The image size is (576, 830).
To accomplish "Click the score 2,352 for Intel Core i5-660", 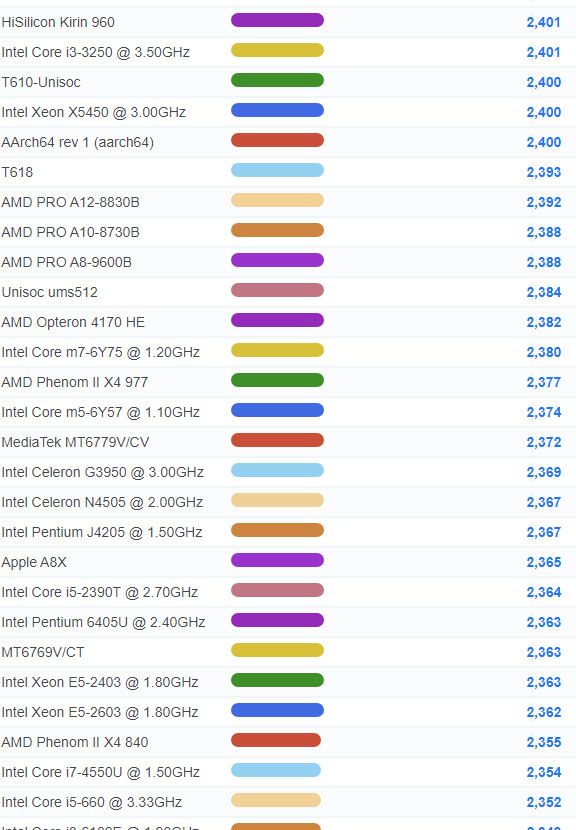I will click(x=544, y=802).
